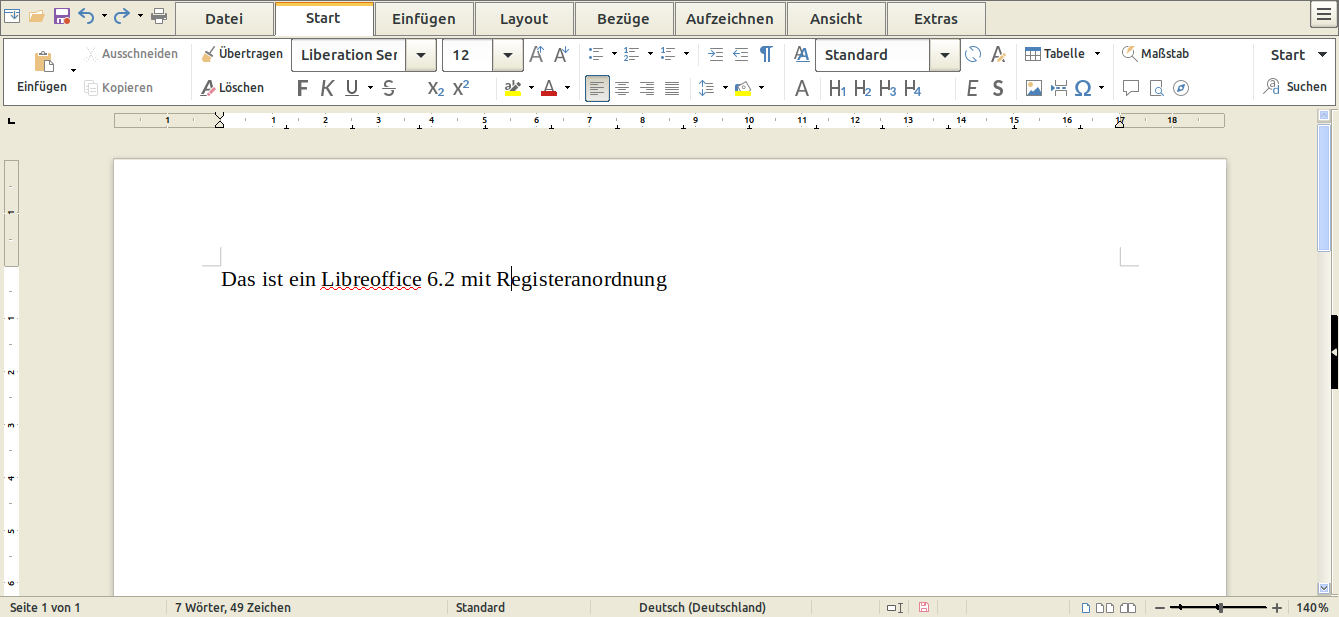Open the hamburger menu at top right
The width and height of the screenshot is (1339, 617).
(x=1323, y=14)
